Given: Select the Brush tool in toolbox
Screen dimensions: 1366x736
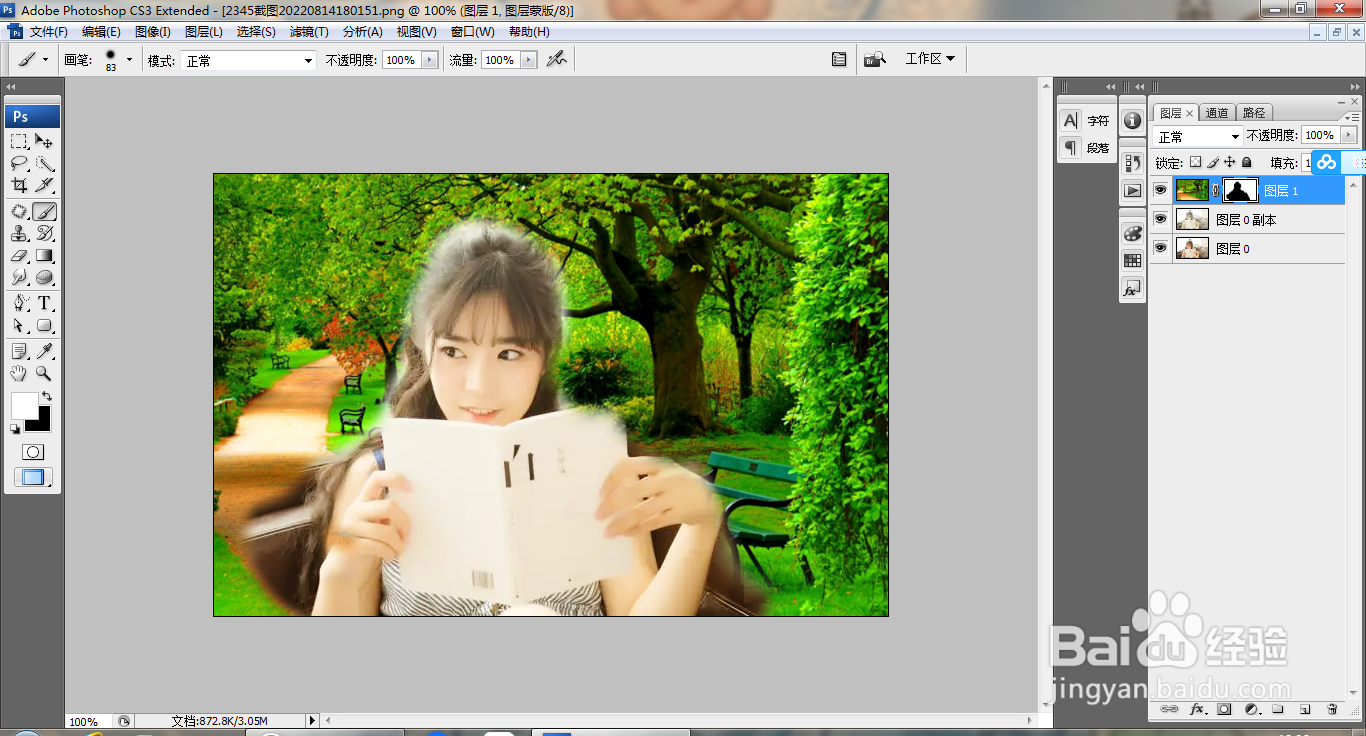Looking at the screenshot, I should (45, 211).
